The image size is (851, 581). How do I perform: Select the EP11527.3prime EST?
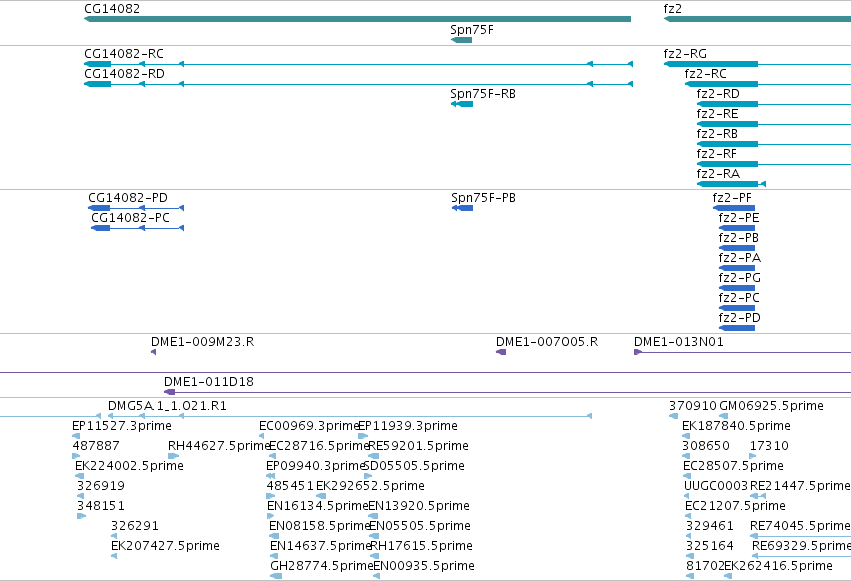[x=76, y=436]
